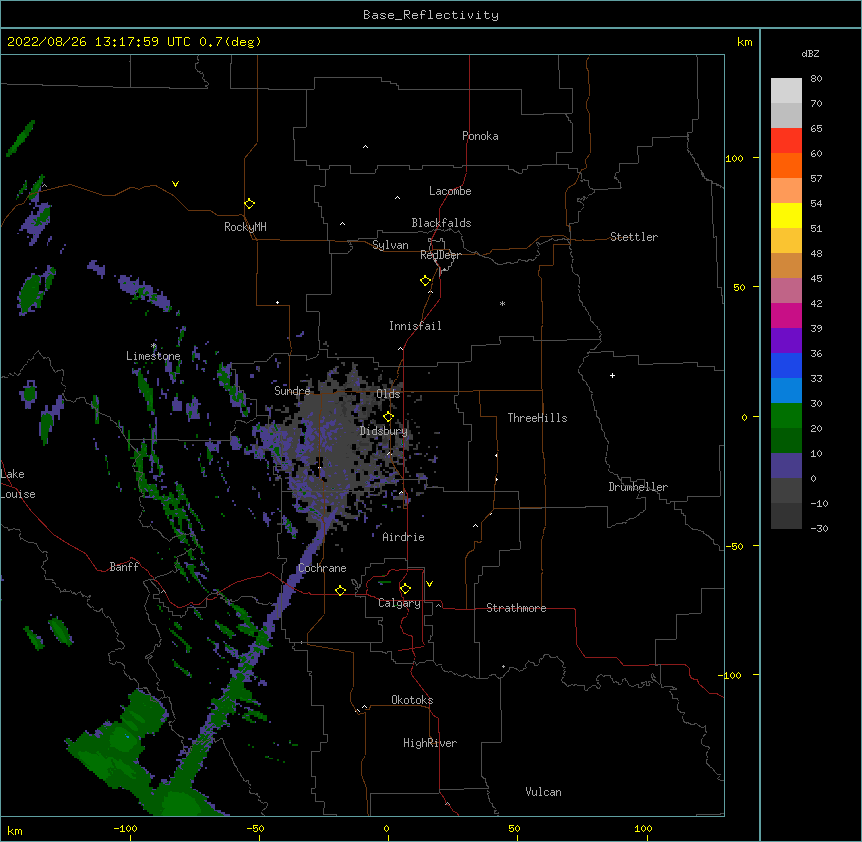Click the white plus marker north of Drumheller
The width and height of the screenshot is (862, 842).
click(x=612, y=375)
